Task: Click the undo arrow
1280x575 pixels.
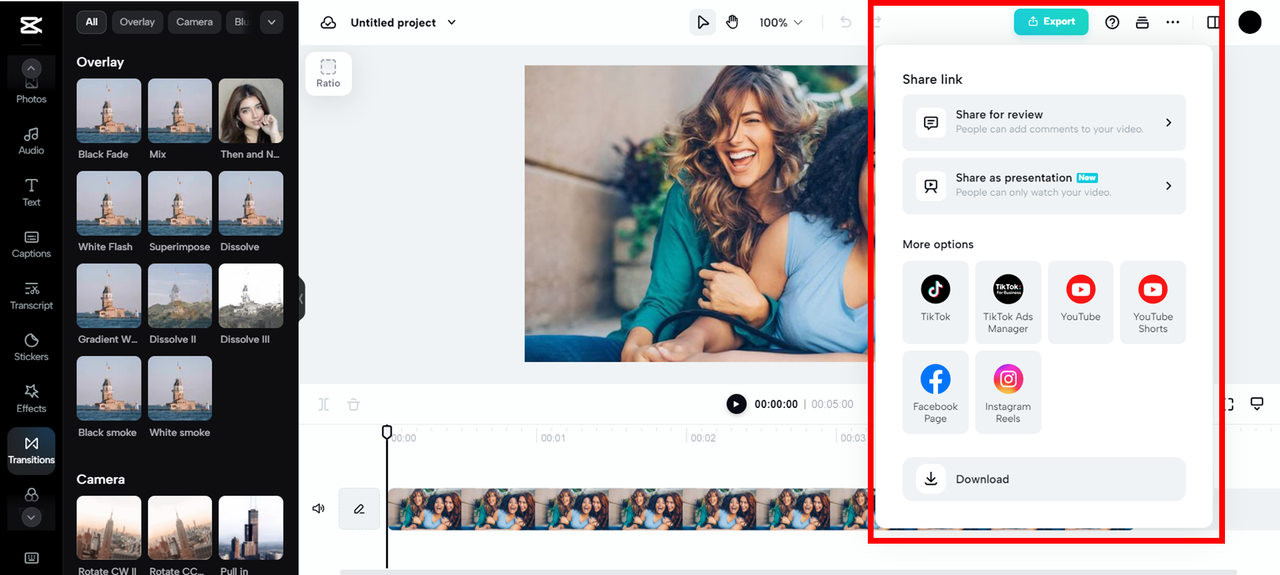Action: tap(846, 22)
